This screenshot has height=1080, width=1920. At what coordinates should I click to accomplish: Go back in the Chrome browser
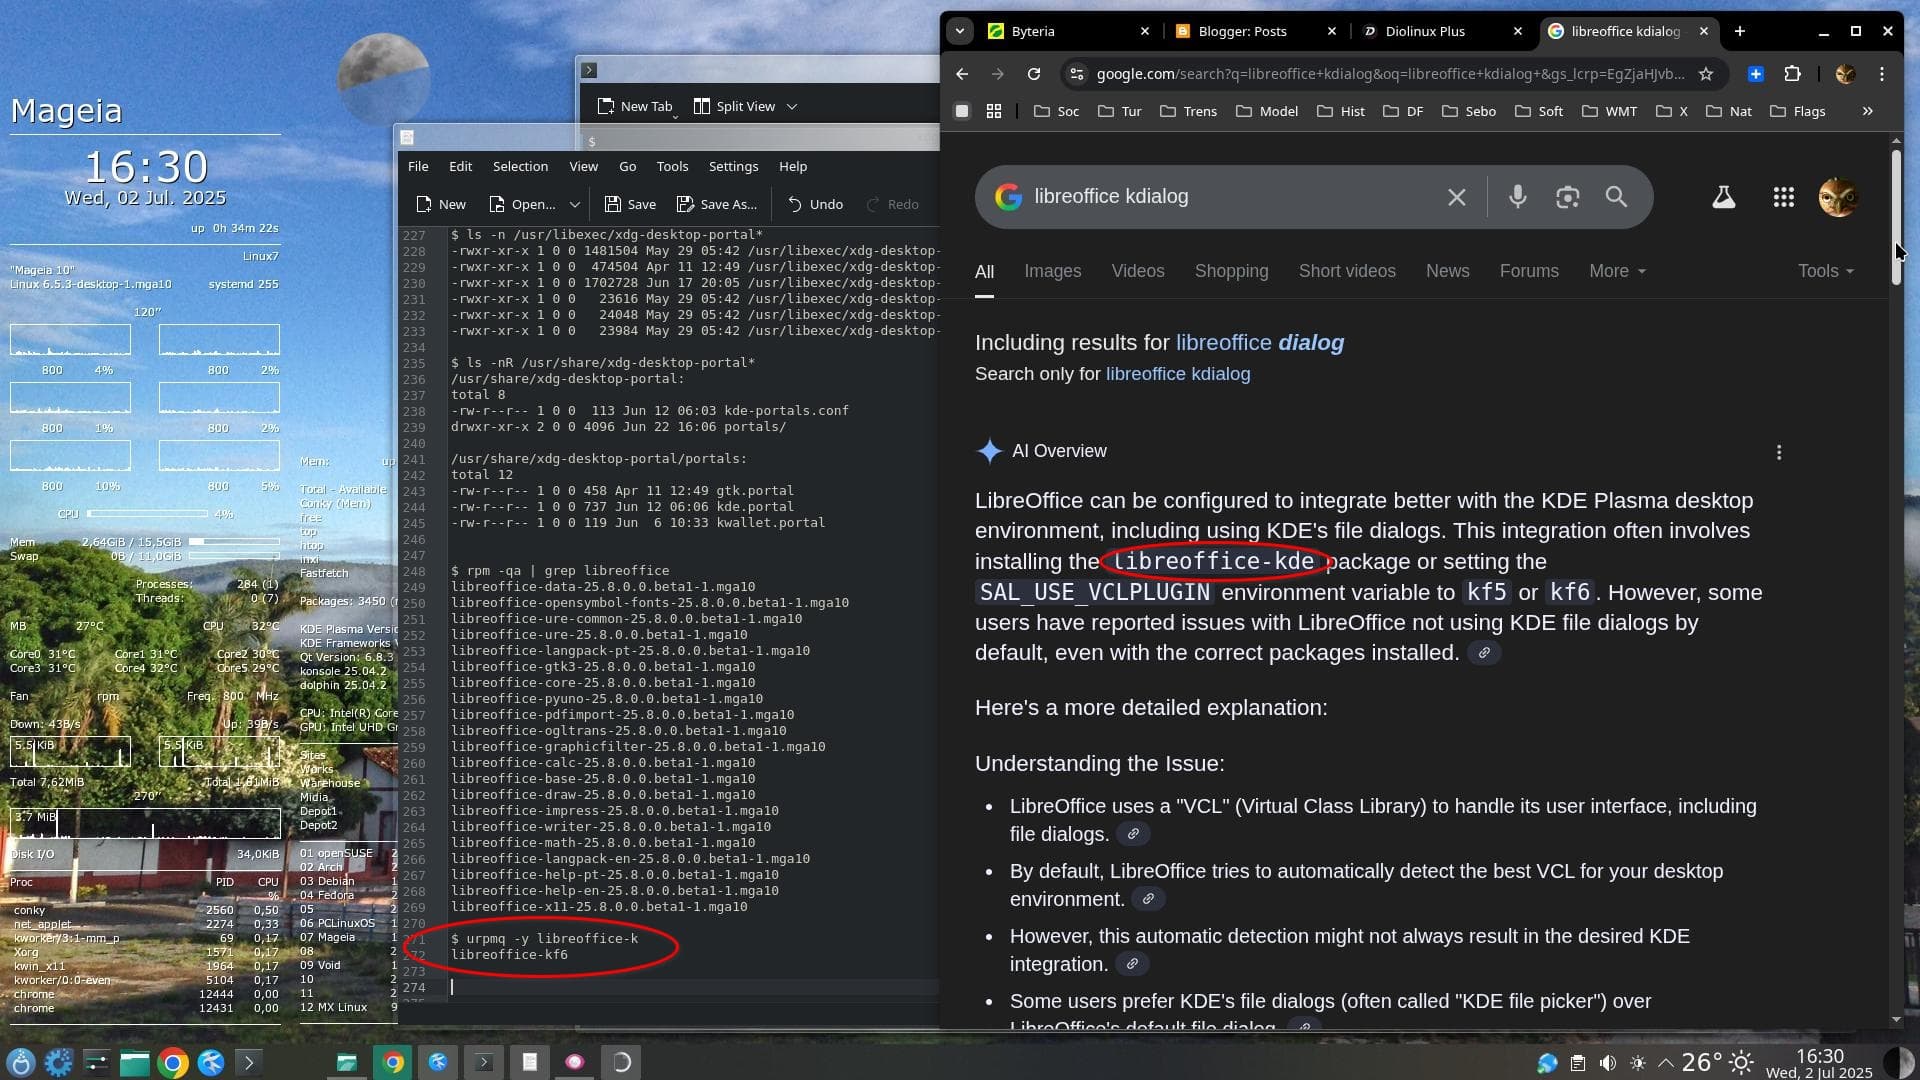coord(961,74)
